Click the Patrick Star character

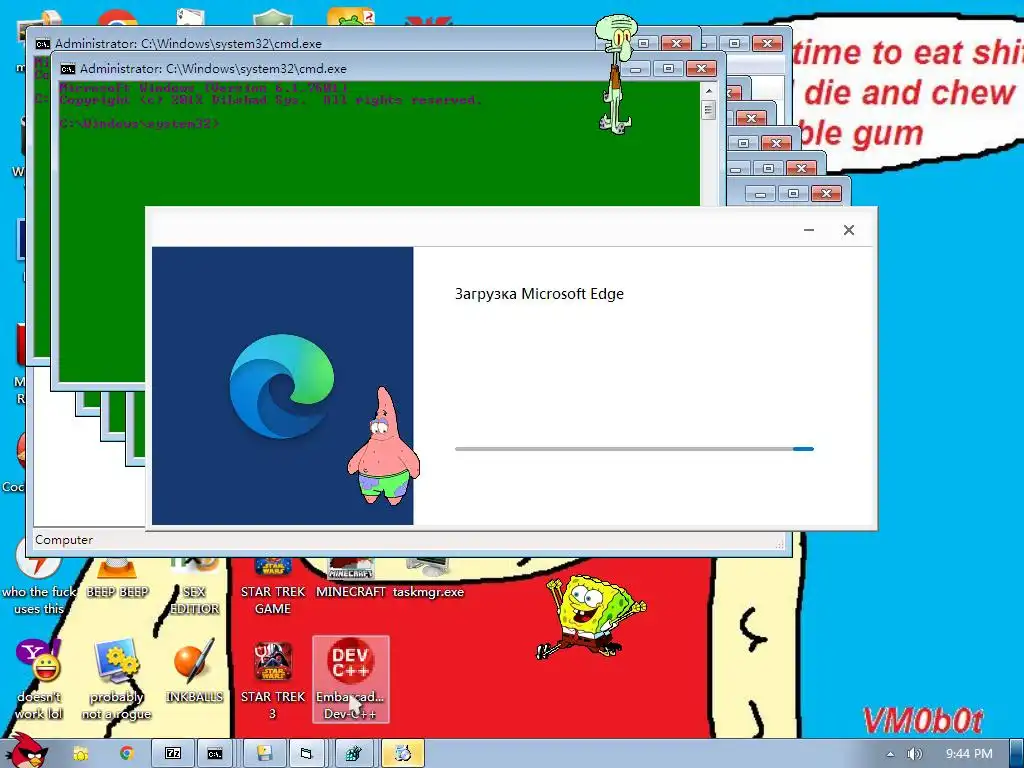click(x=383, y=446)
